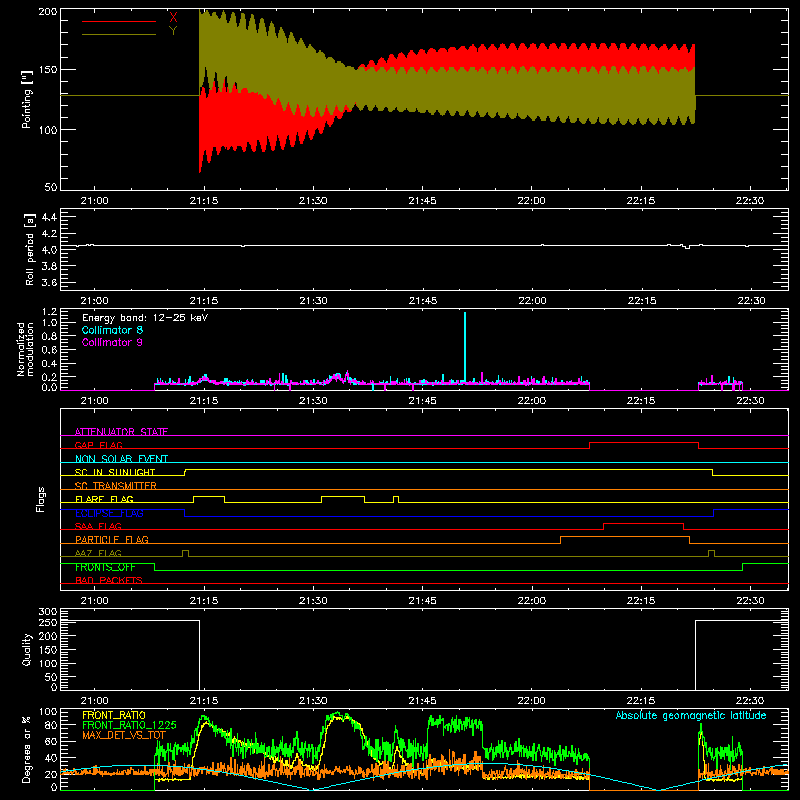The height and width of the screenshot is (800, 800).
Task: Click "22:00" under the Quality plot
Action: pyautogui.click(x=531, y=701)
